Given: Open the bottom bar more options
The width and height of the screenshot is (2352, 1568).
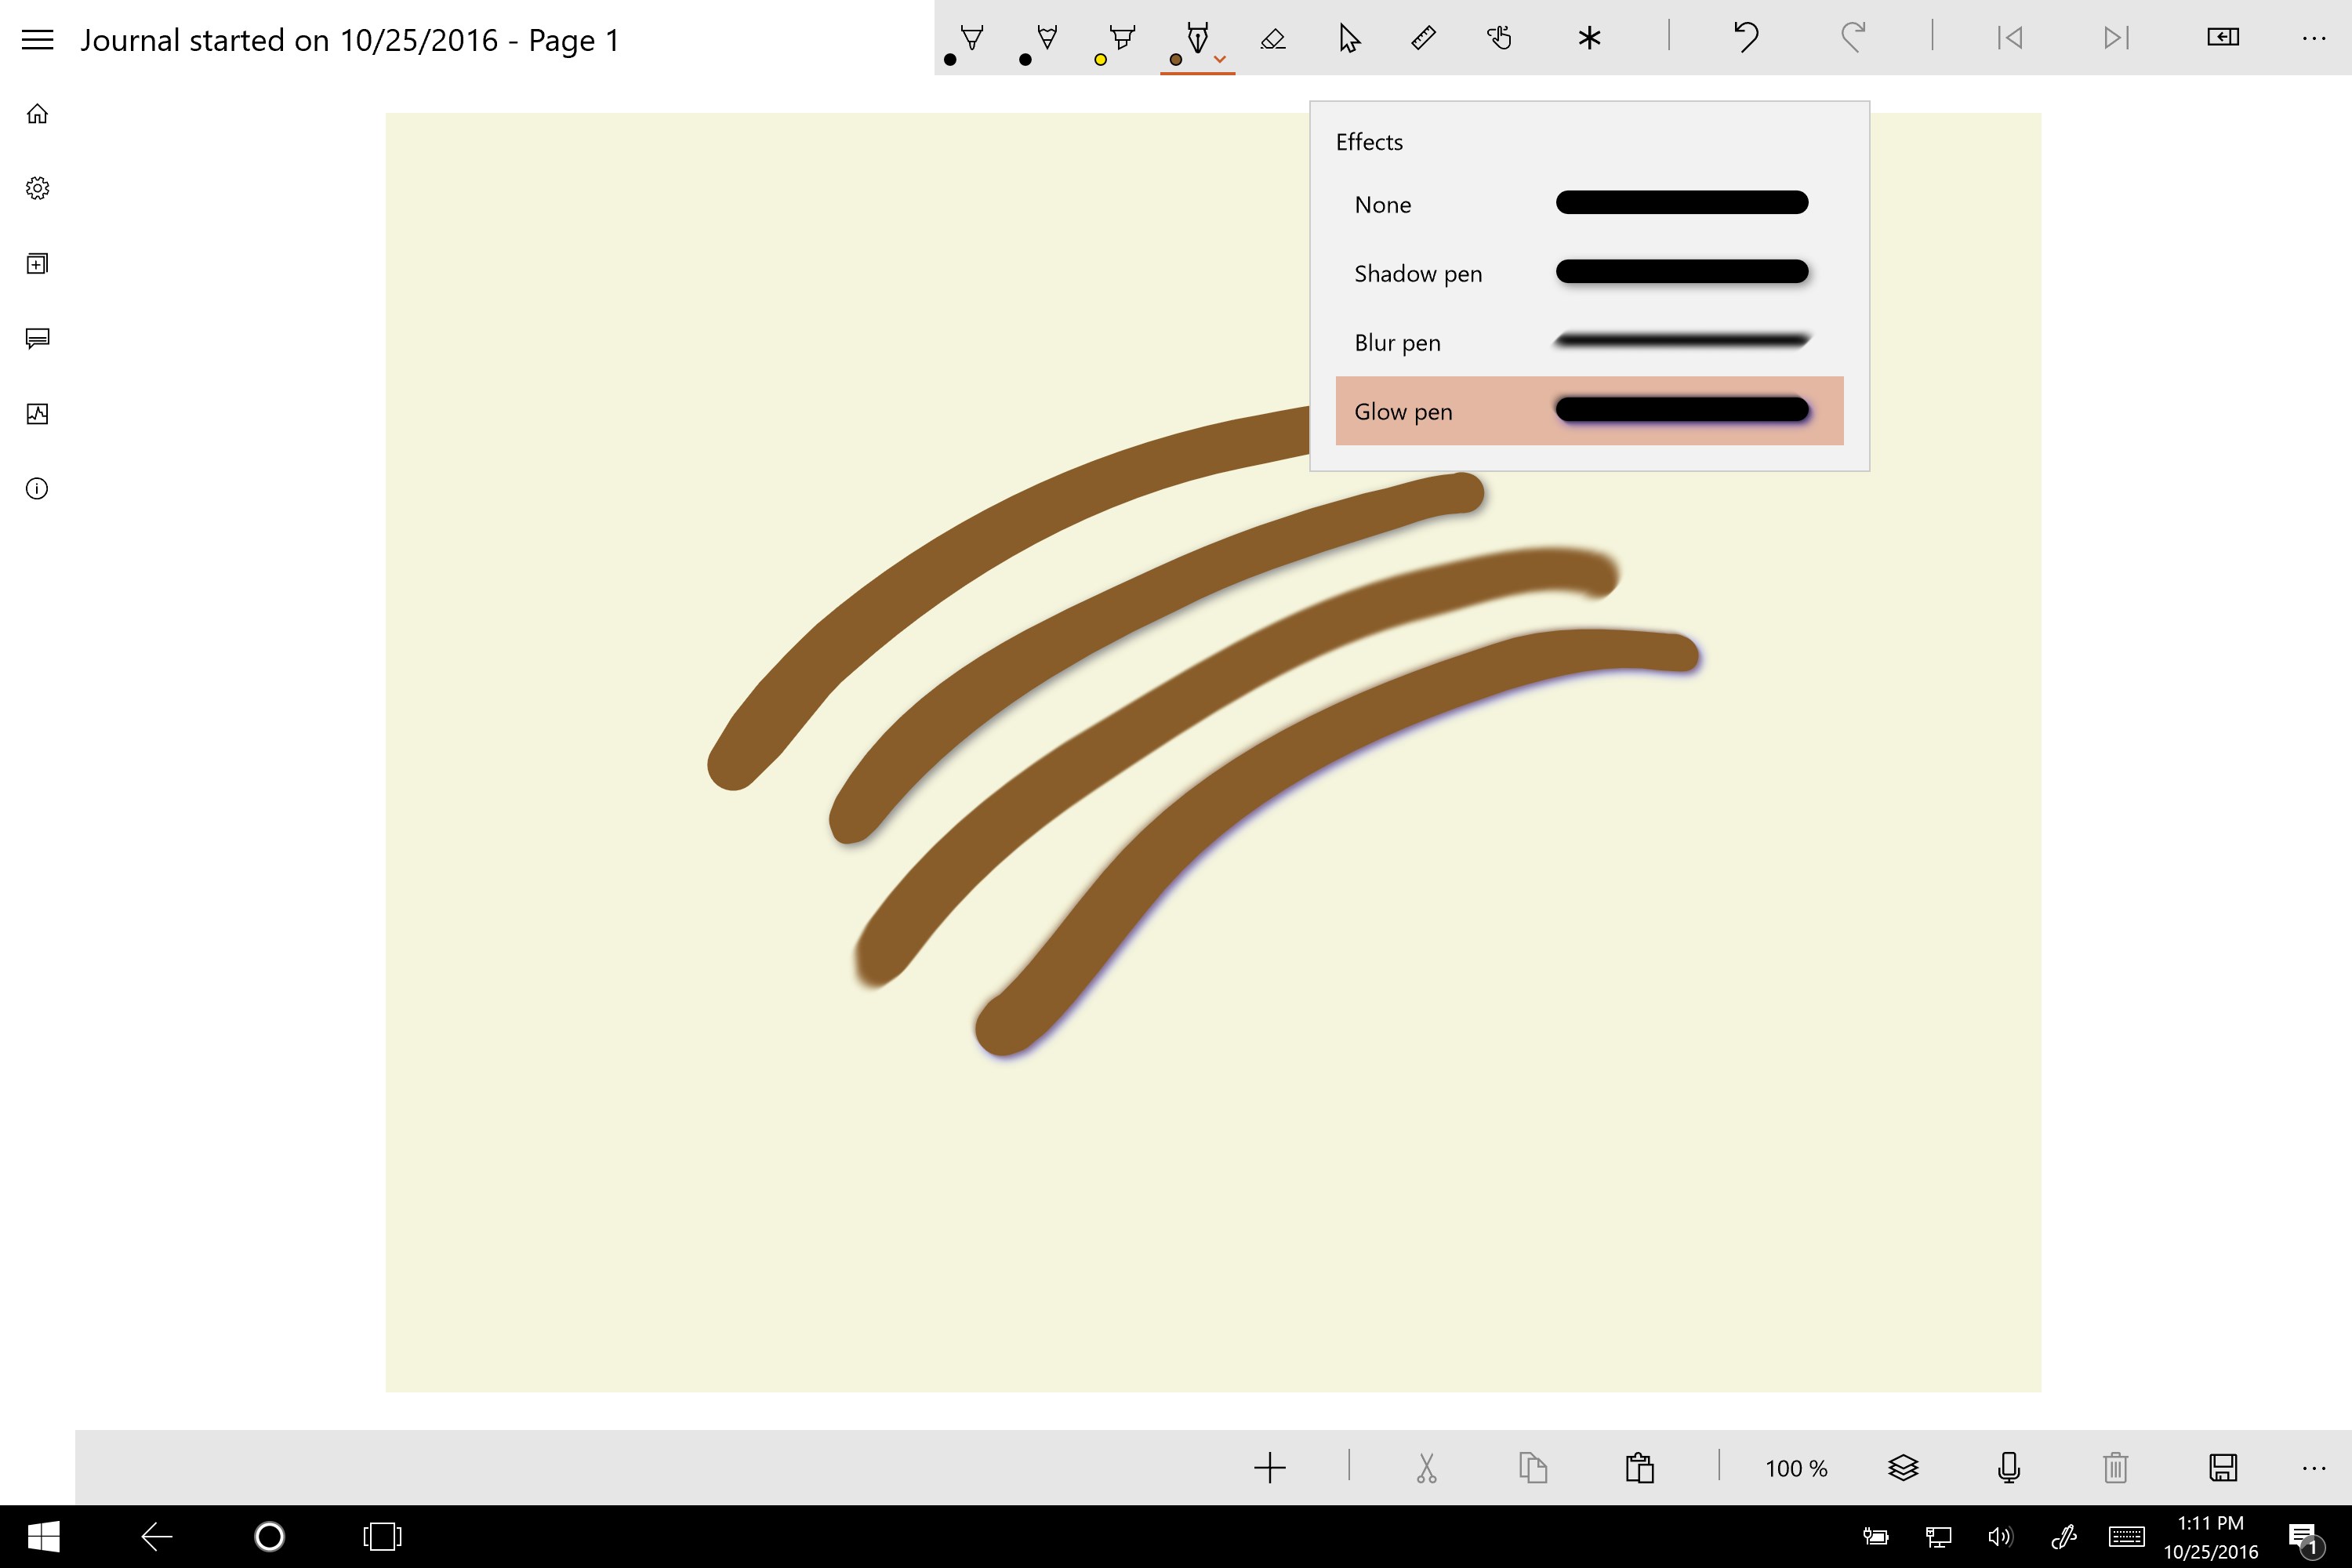Looking at the screenshot, I should (2313, 1468).
